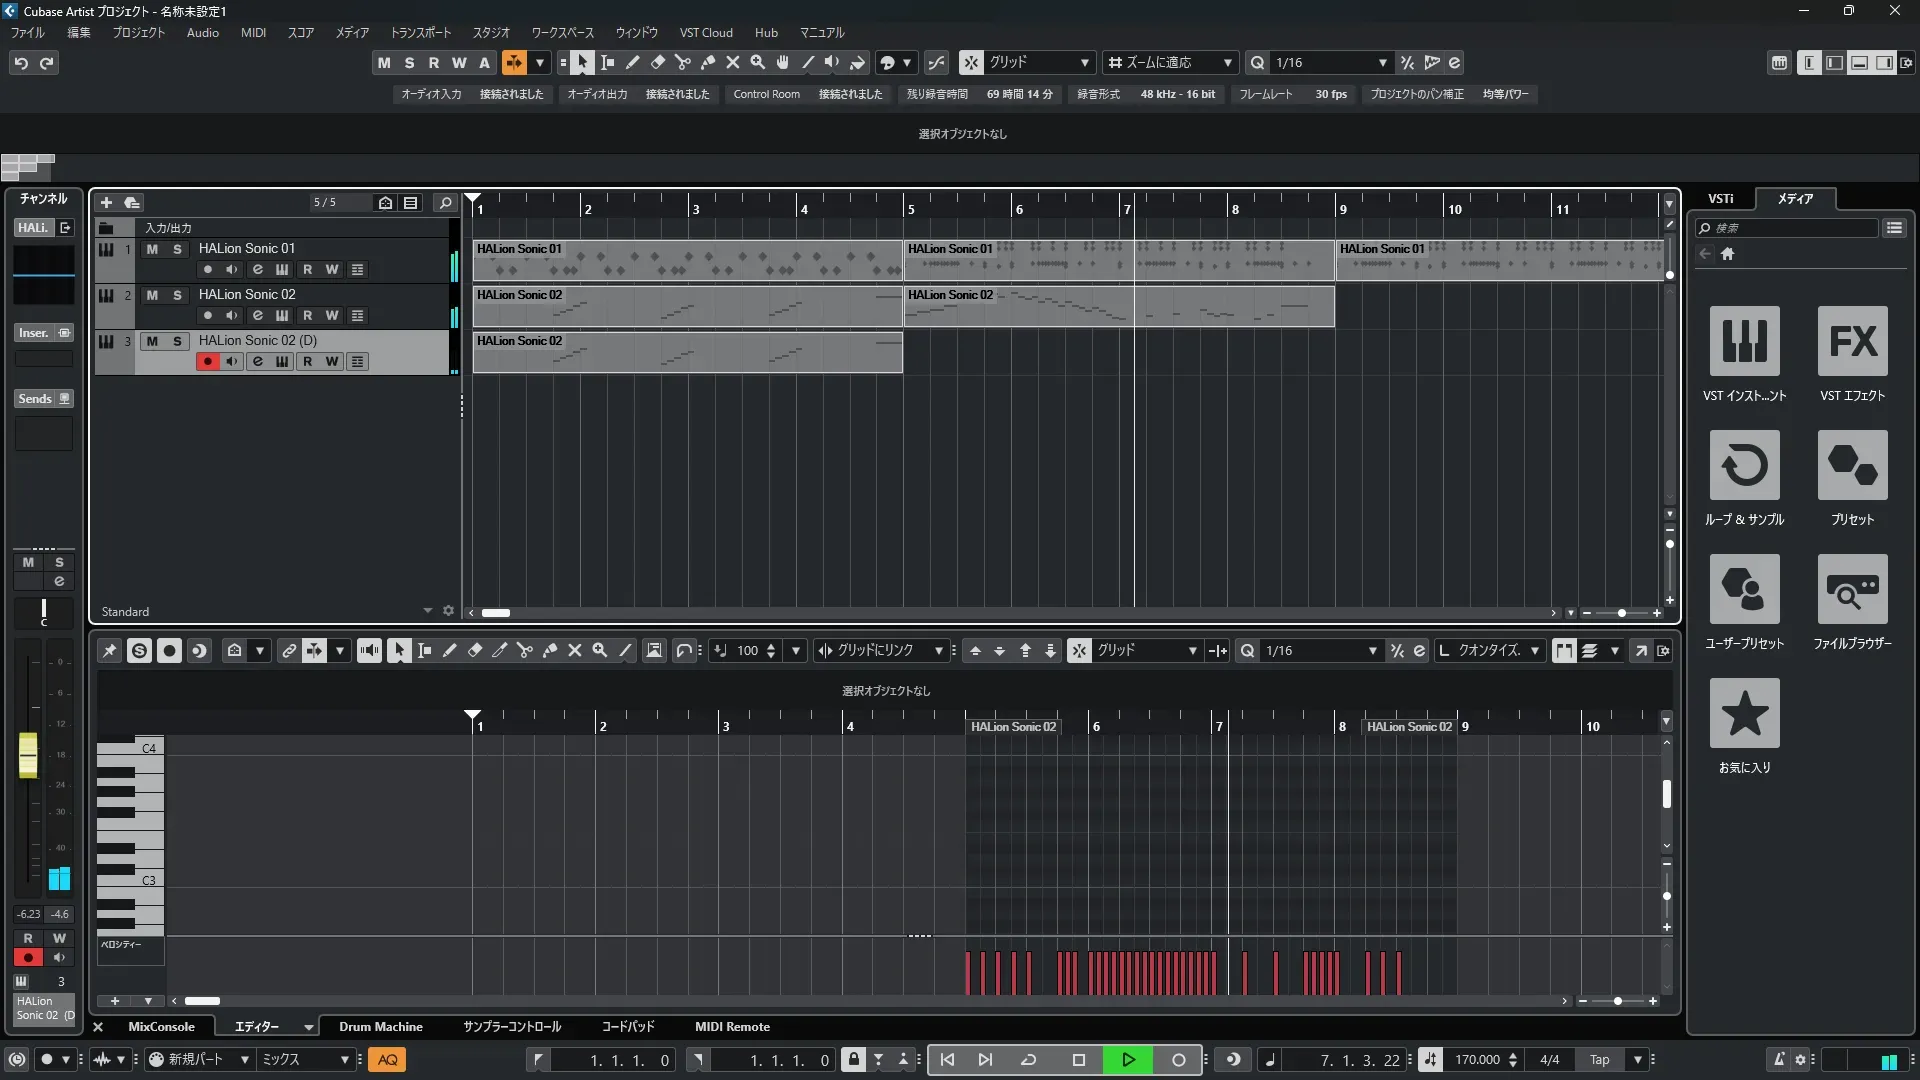Click the Add Track plus icon

pyautogui.click(x=106, y=202)
